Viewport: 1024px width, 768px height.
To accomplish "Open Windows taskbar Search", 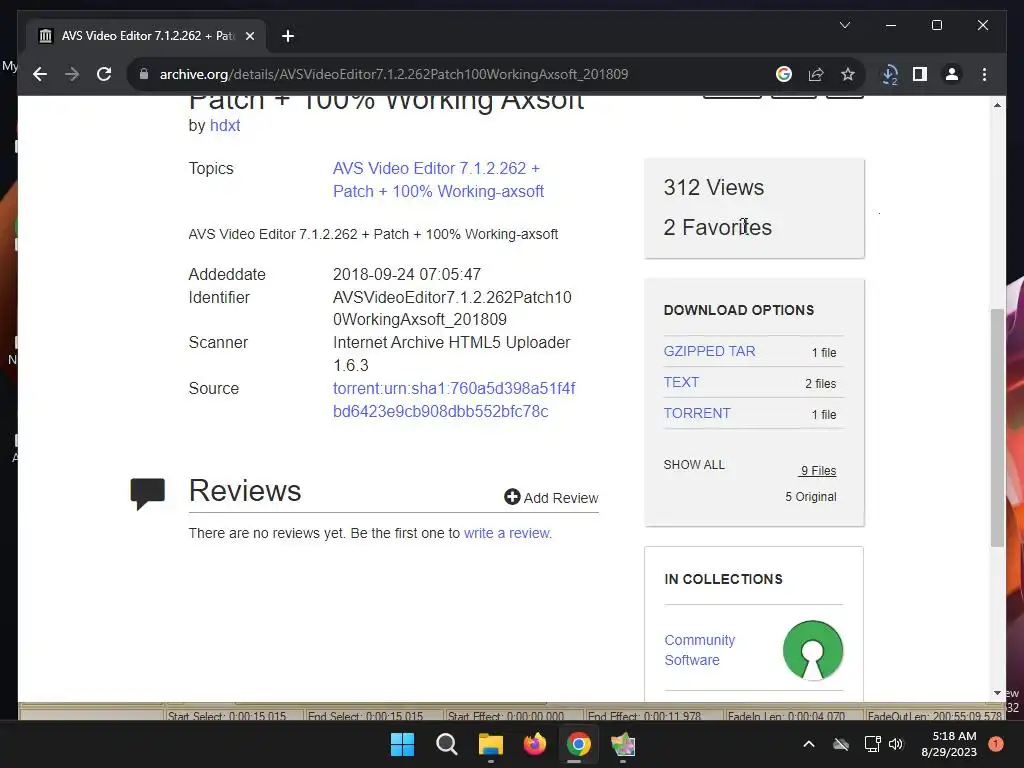I will (x=447, y=744).
